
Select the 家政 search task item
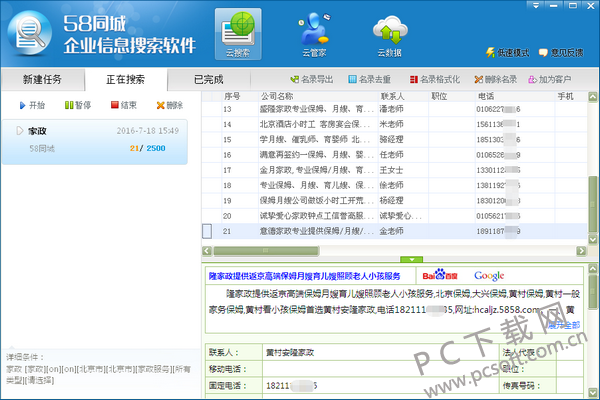[x=95, y=142]
